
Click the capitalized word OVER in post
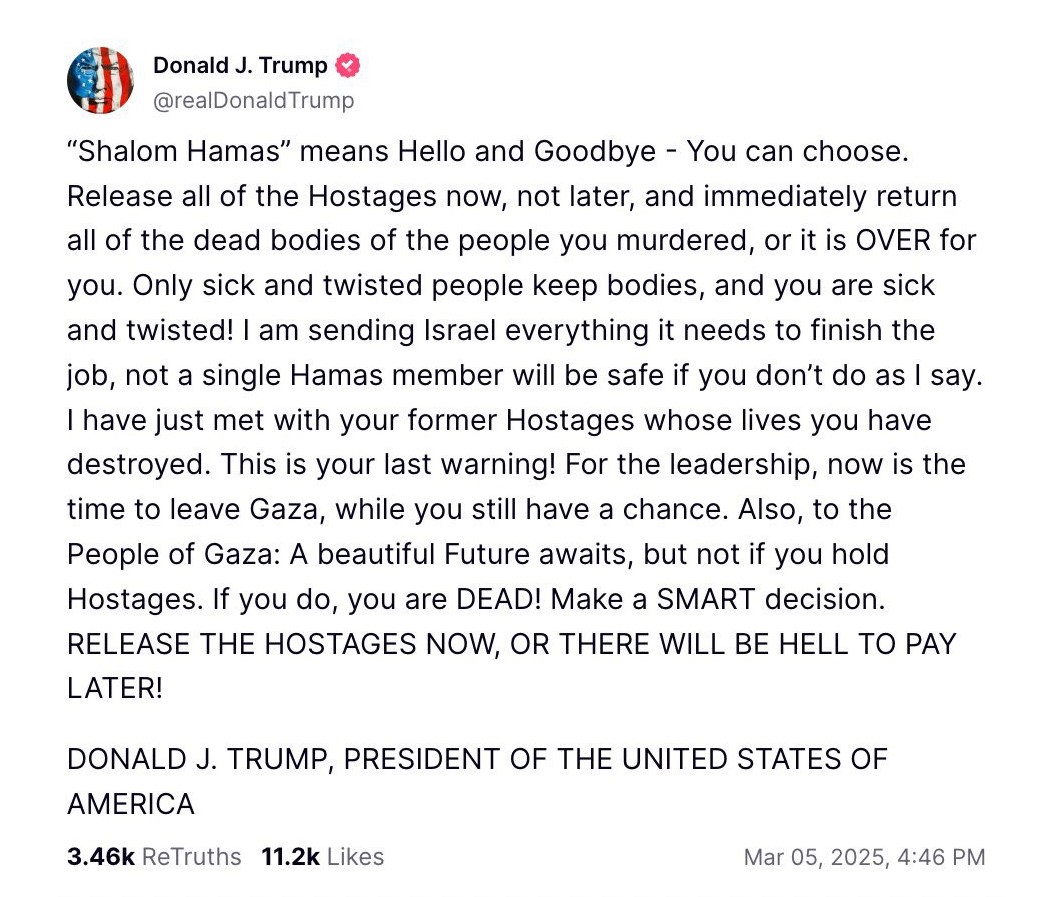(890, 241)
